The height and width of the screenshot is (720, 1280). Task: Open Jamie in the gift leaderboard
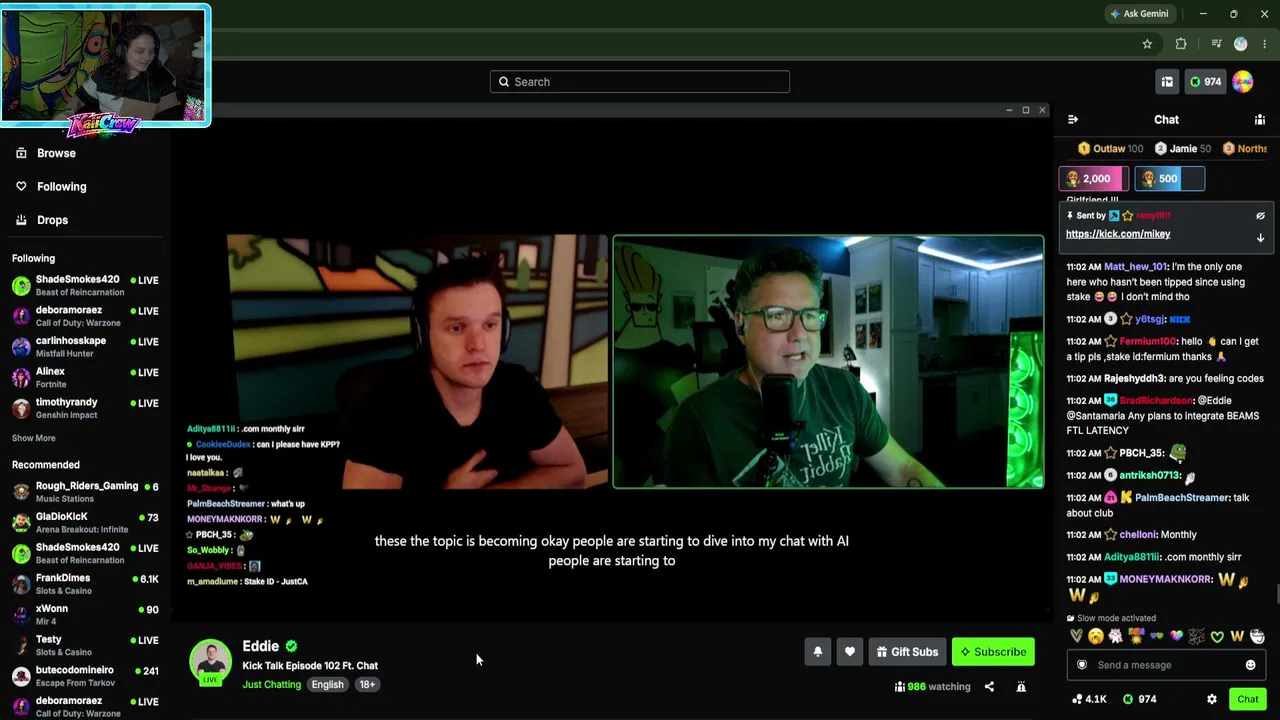(x=1183, y=149)
